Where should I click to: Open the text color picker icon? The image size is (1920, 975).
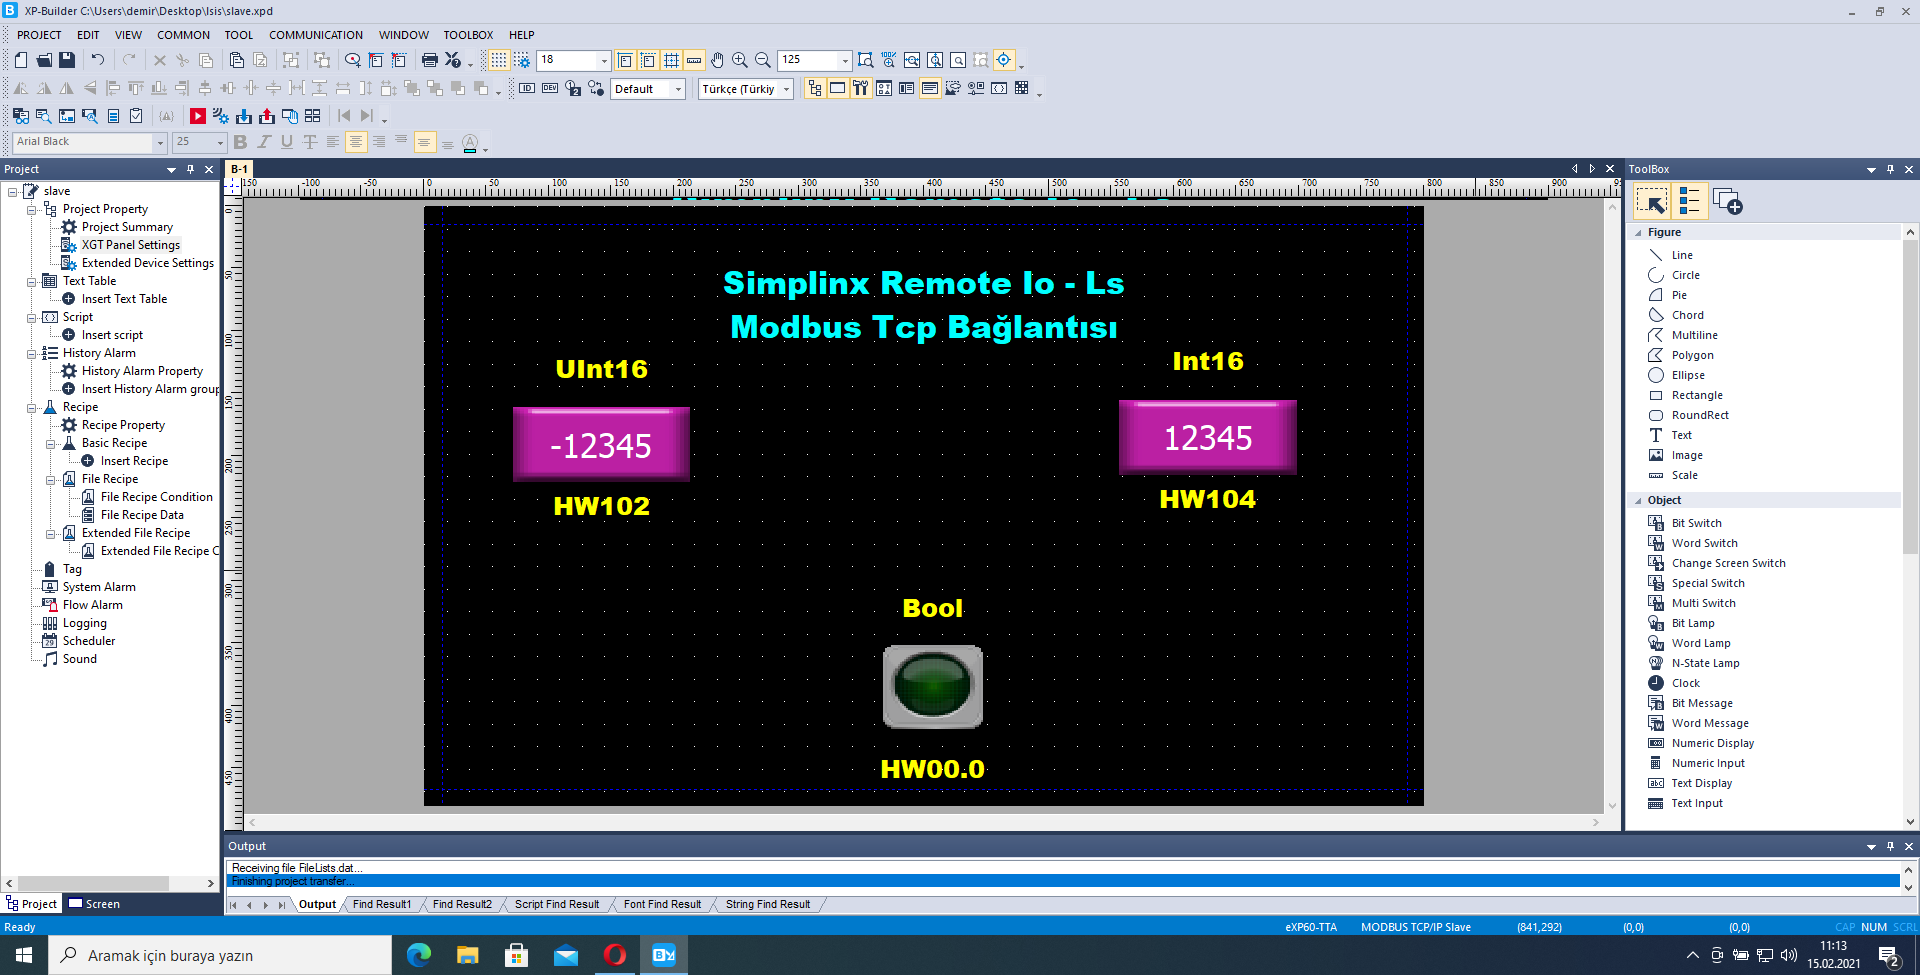click(470, 143)
